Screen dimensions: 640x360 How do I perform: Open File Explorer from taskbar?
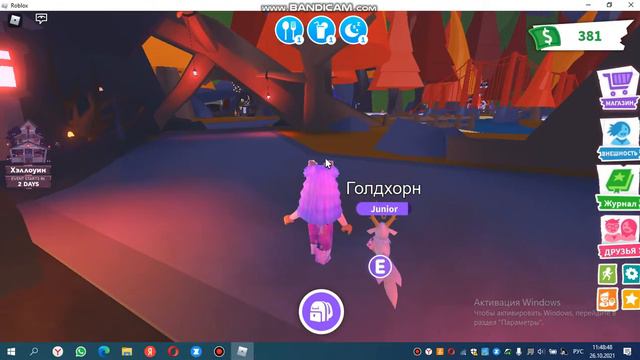[127, 351]
